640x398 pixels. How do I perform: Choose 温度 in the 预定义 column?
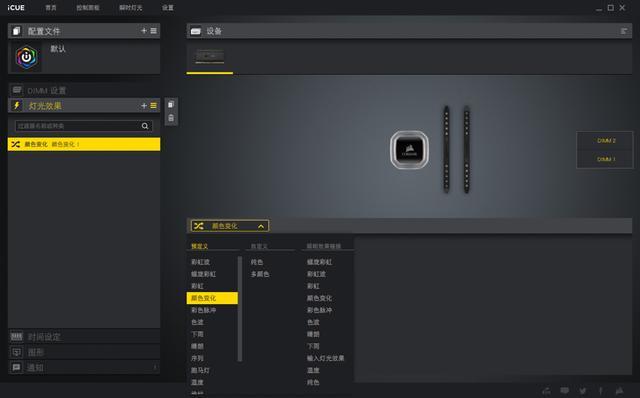point(197,382)
